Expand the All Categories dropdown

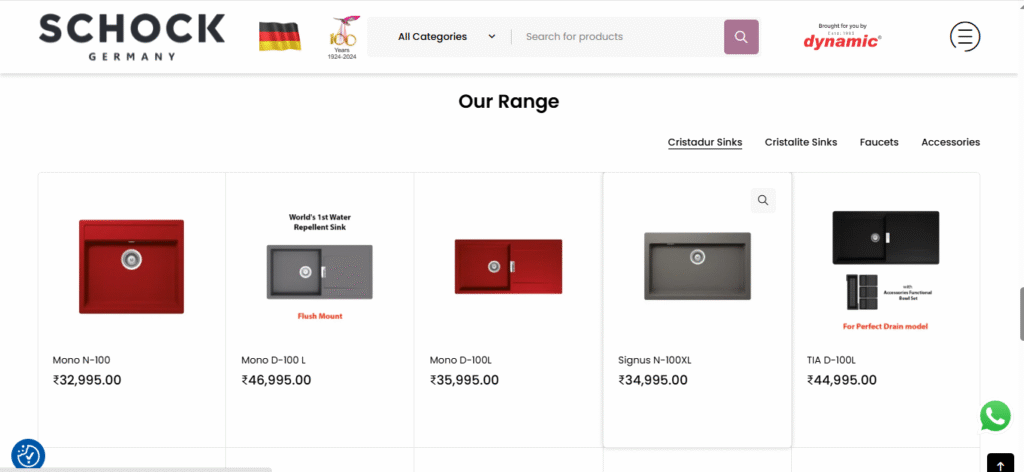(x=446, y=37)
